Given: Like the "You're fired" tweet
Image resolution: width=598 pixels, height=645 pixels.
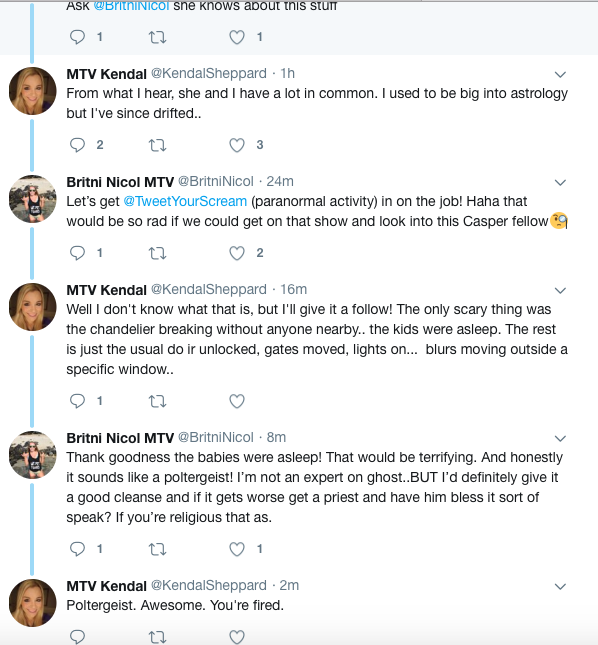Looking at the screenshot, I should pyautogui.click(x=237, y=637).
